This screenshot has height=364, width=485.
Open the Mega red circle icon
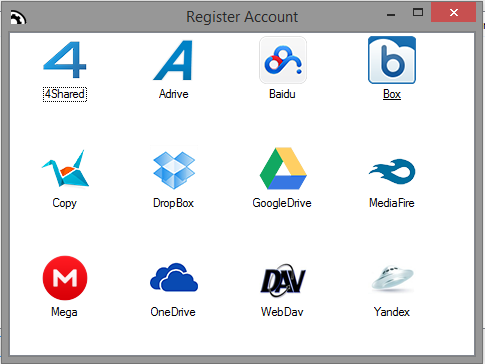65,278
